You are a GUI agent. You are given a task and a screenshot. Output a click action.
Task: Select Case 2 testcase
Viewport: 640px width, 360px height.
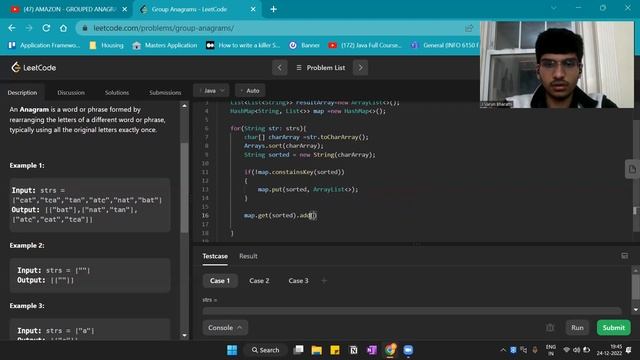[x=259, y=281]
